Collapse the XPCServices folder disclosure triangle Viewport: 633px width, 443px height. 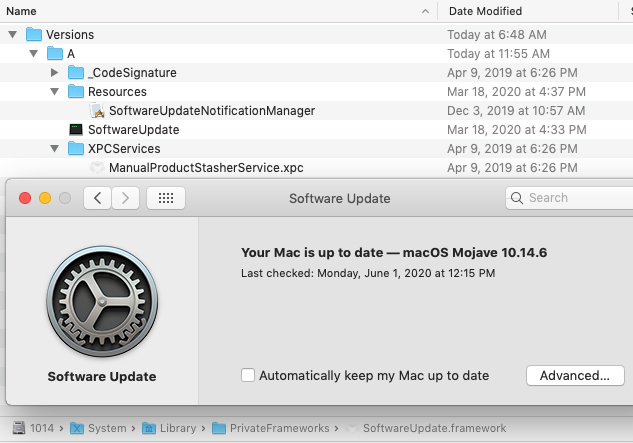click(54, 148)
